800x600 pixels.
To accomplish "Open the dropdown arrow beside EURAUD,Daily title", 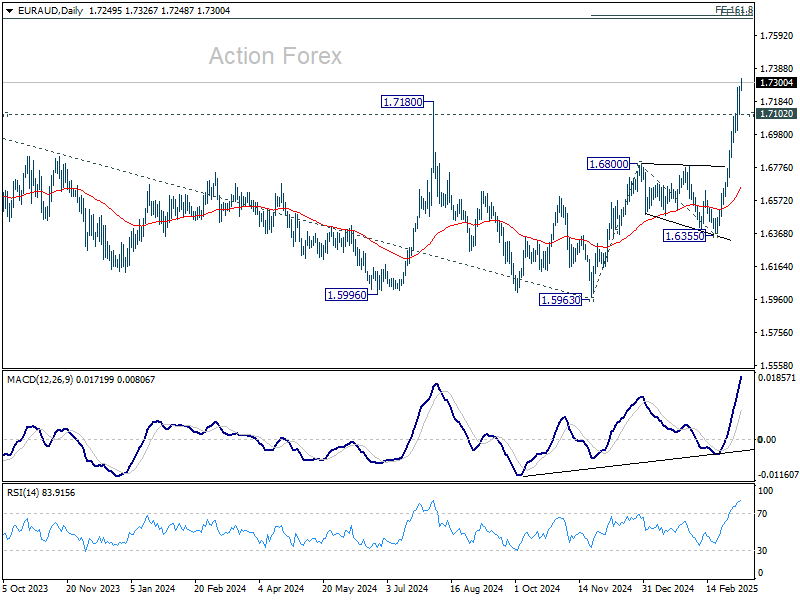I will pyautogui.click(x=9, y=11).
